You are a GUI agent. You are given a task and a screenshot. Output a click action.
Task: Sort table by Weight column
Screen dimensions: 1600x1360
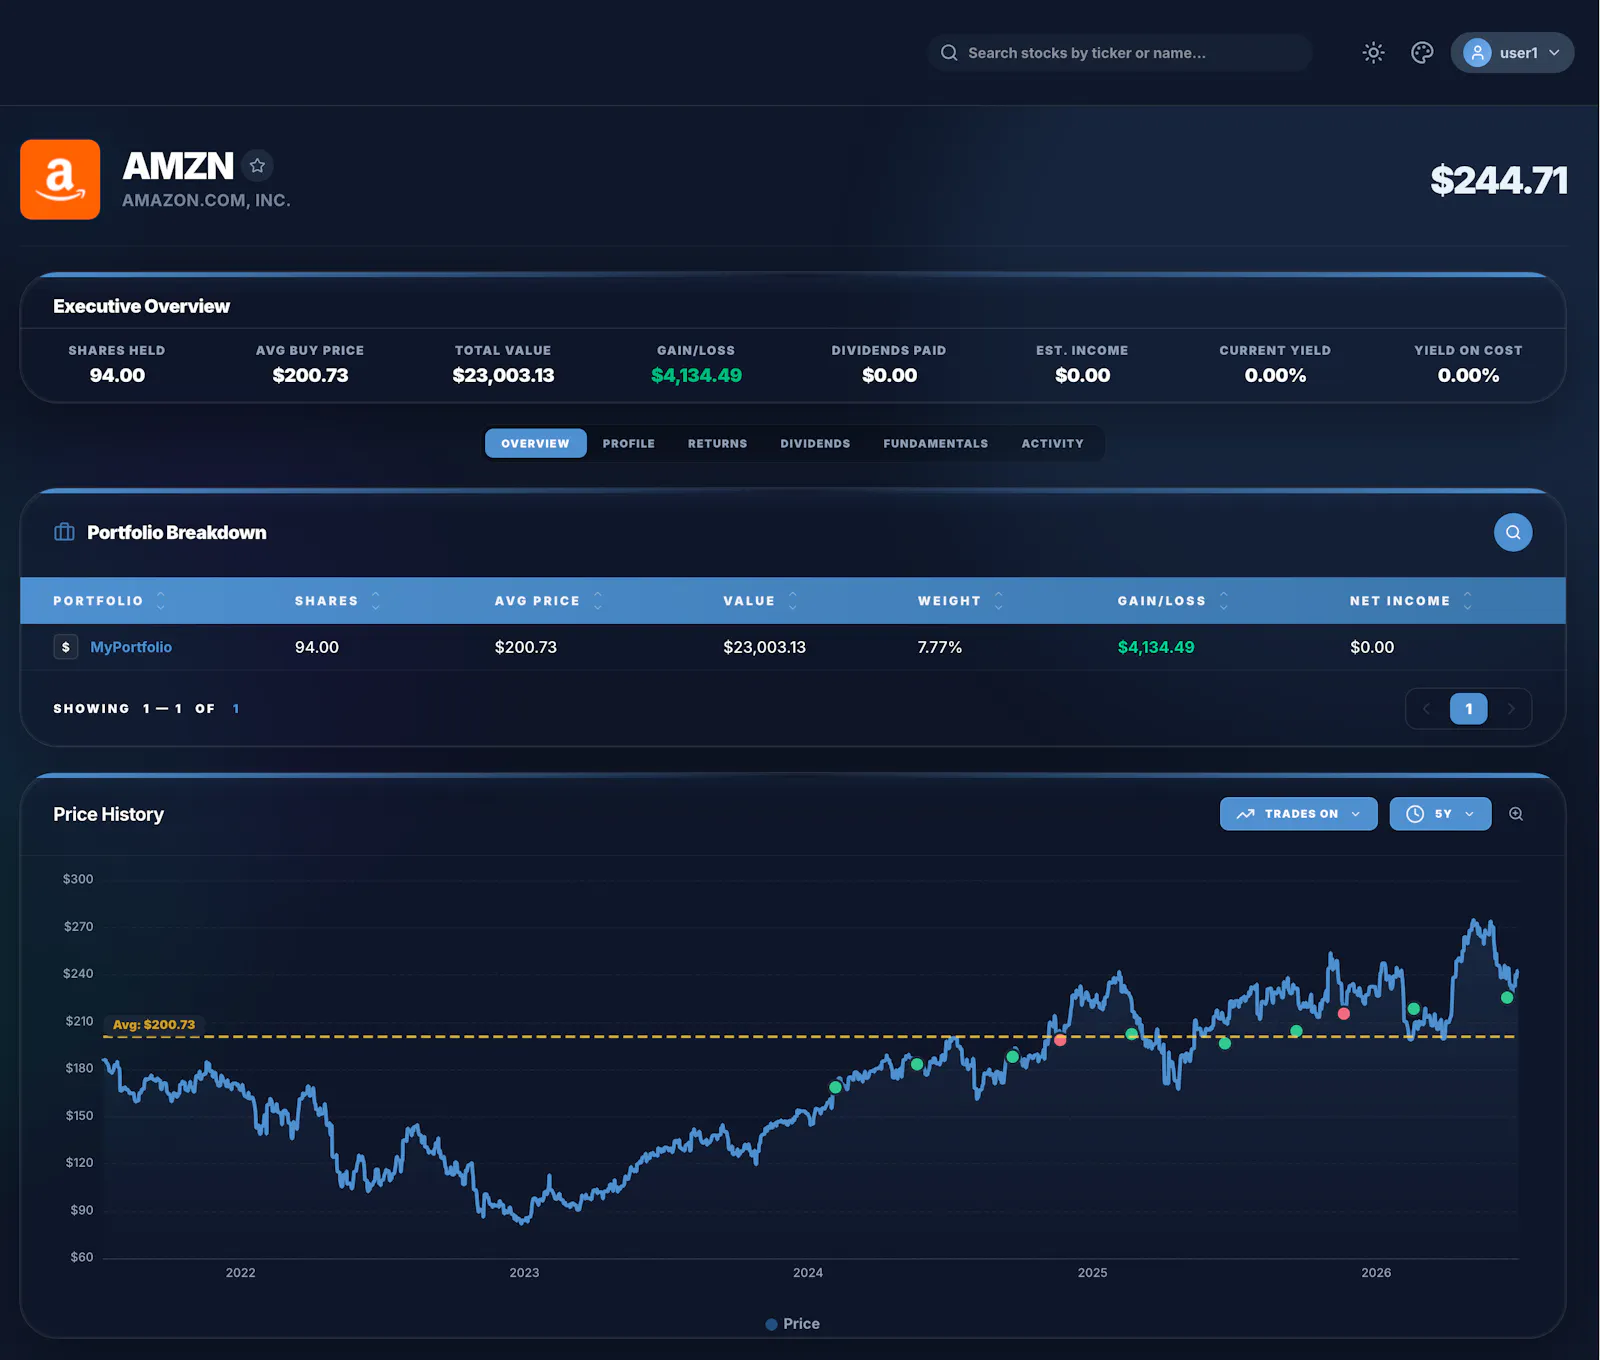coord(960,601)
